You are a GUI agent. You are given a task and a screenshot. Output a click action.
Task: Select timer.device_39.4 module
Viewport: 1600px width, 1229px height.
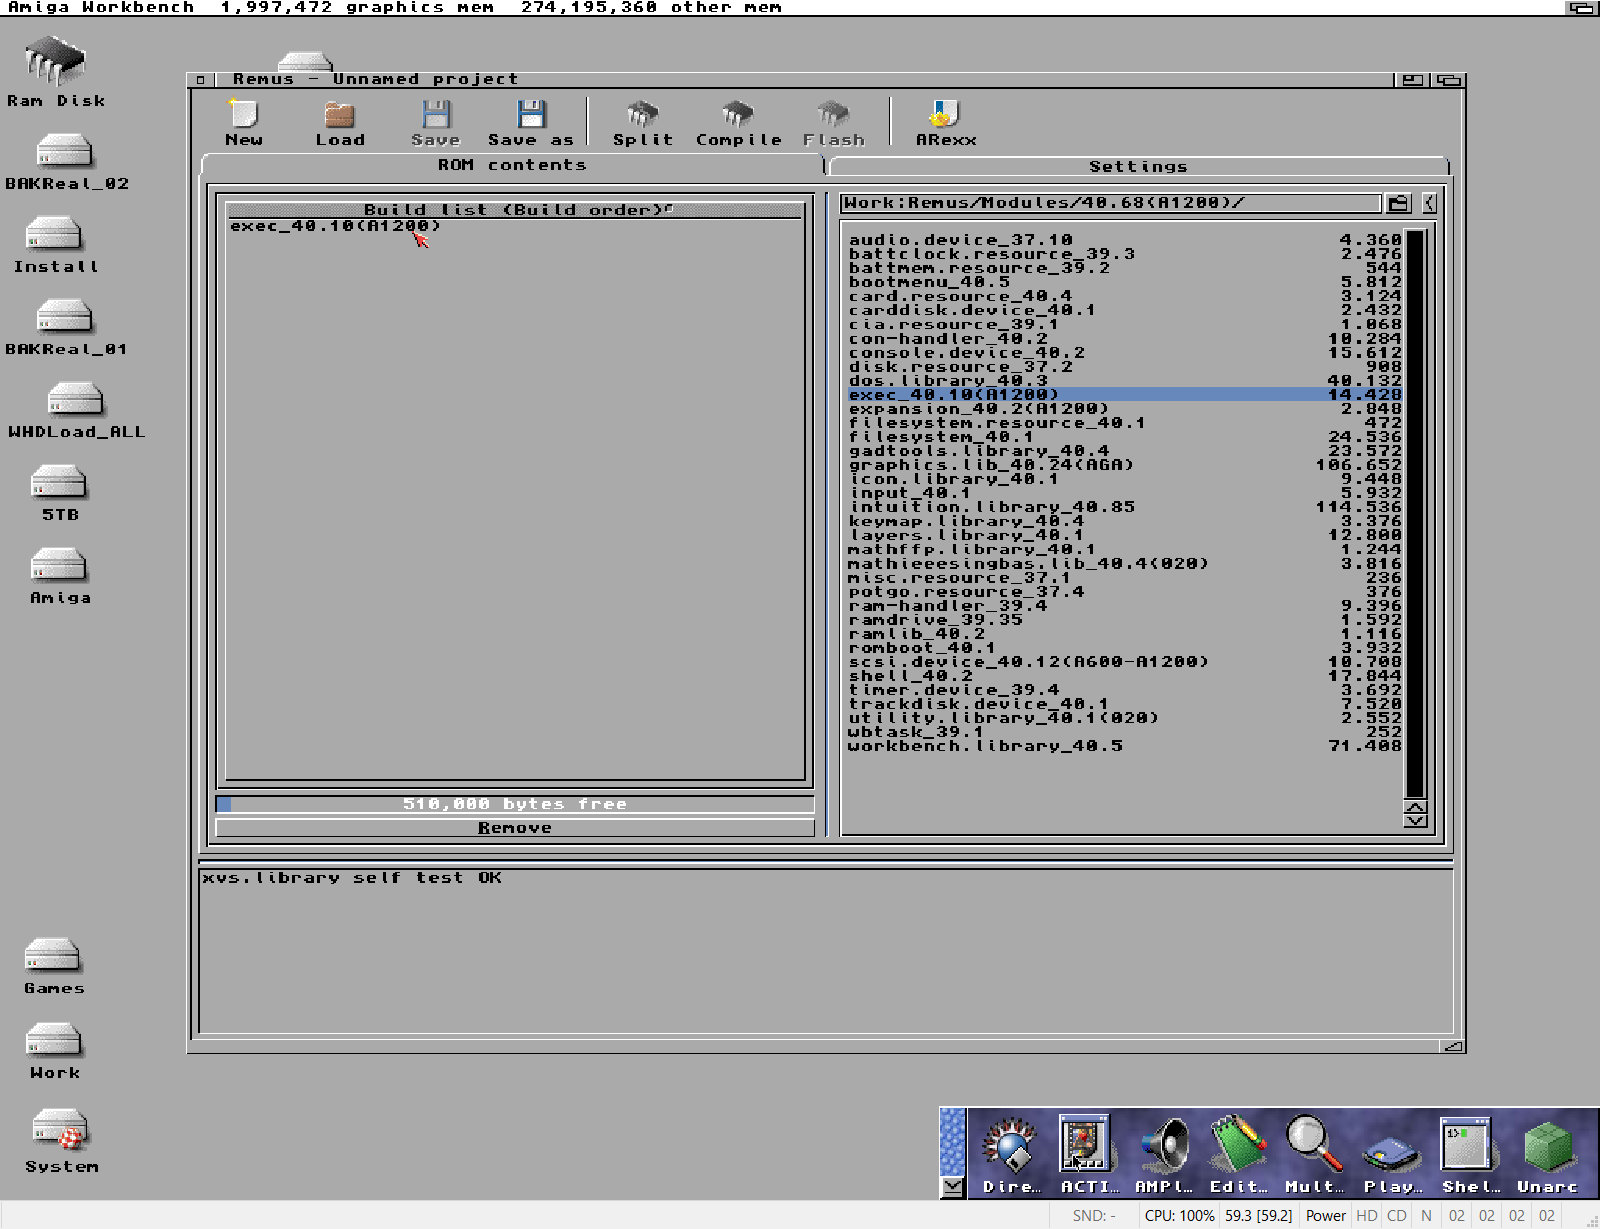coord(1125,690)
